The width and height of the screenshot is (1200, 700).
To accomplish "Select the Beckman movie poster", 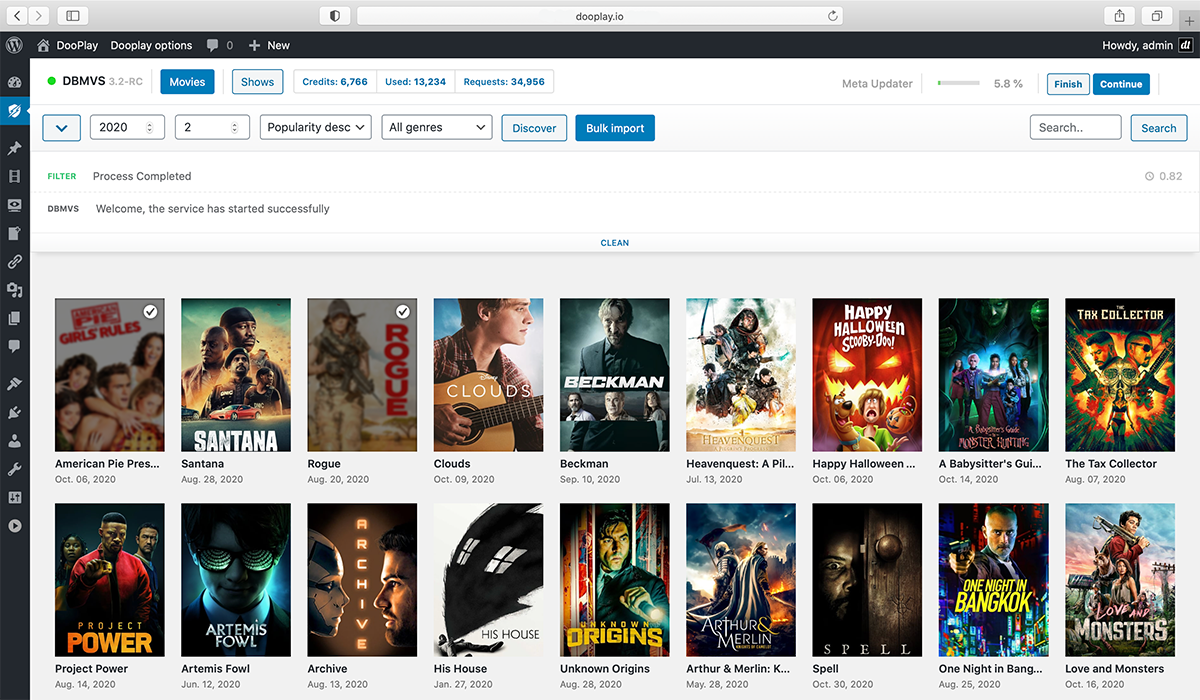I will point(615,375).
